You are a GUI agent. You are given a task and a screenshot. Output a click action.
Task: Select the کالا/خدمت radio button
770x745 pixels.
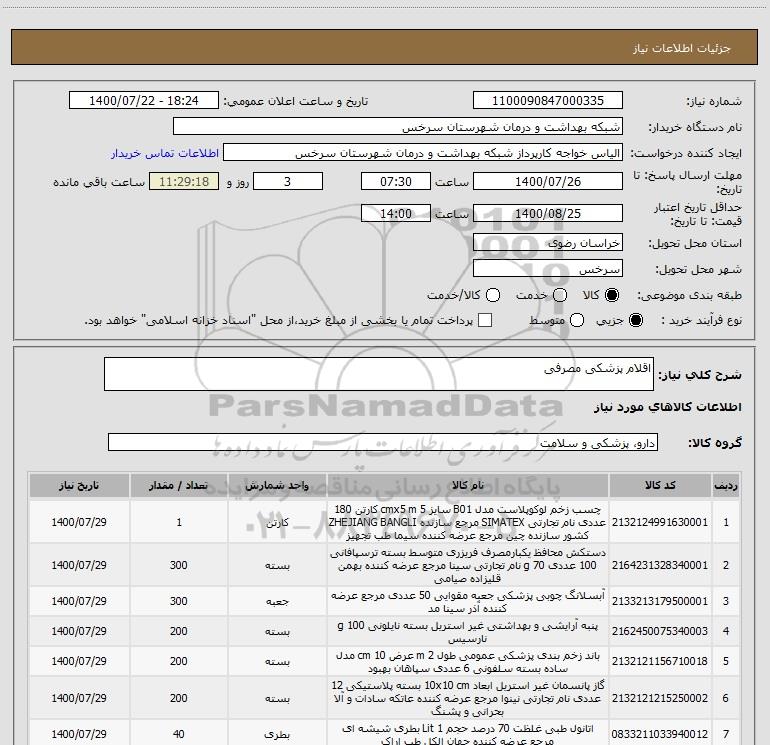tap(493, 295)
